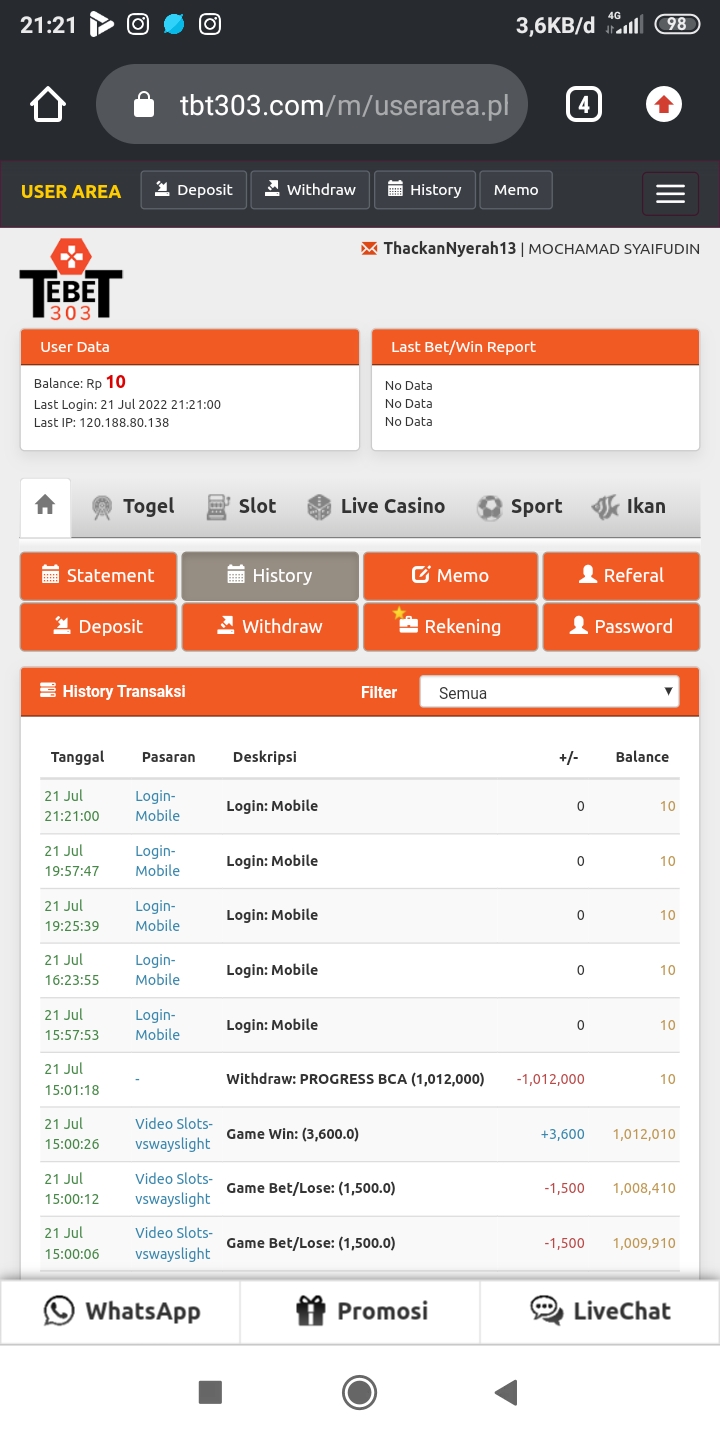Image resolution: width=720 pixels, height=1440 pixels.
Task: Open the Slot games tab
Action: point(241,507)
